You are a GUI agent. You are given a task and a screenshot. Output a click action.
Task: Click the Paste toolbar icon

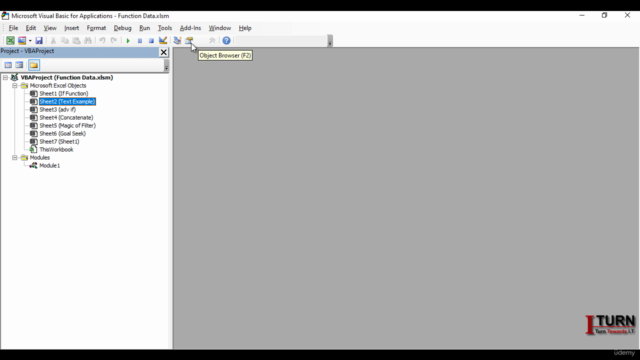click(76, 40)
